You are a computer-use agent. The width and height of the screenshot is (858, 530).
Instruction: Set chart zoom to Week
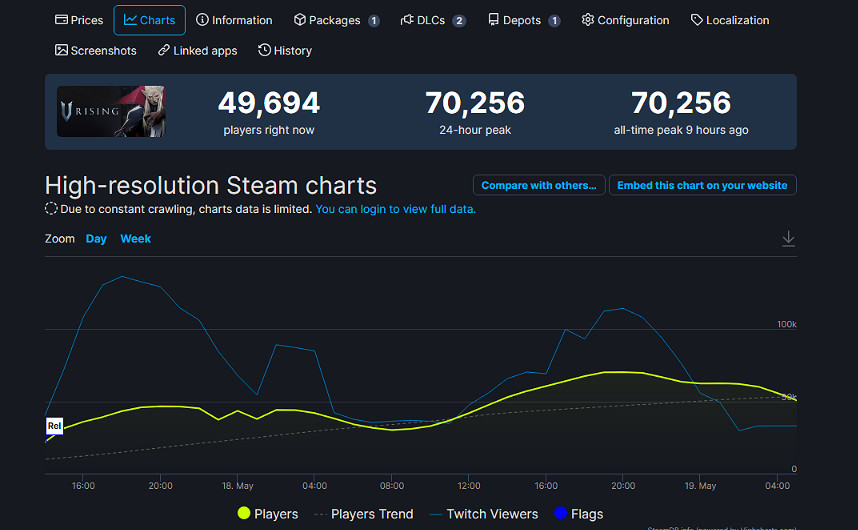[x=136, y=239]
